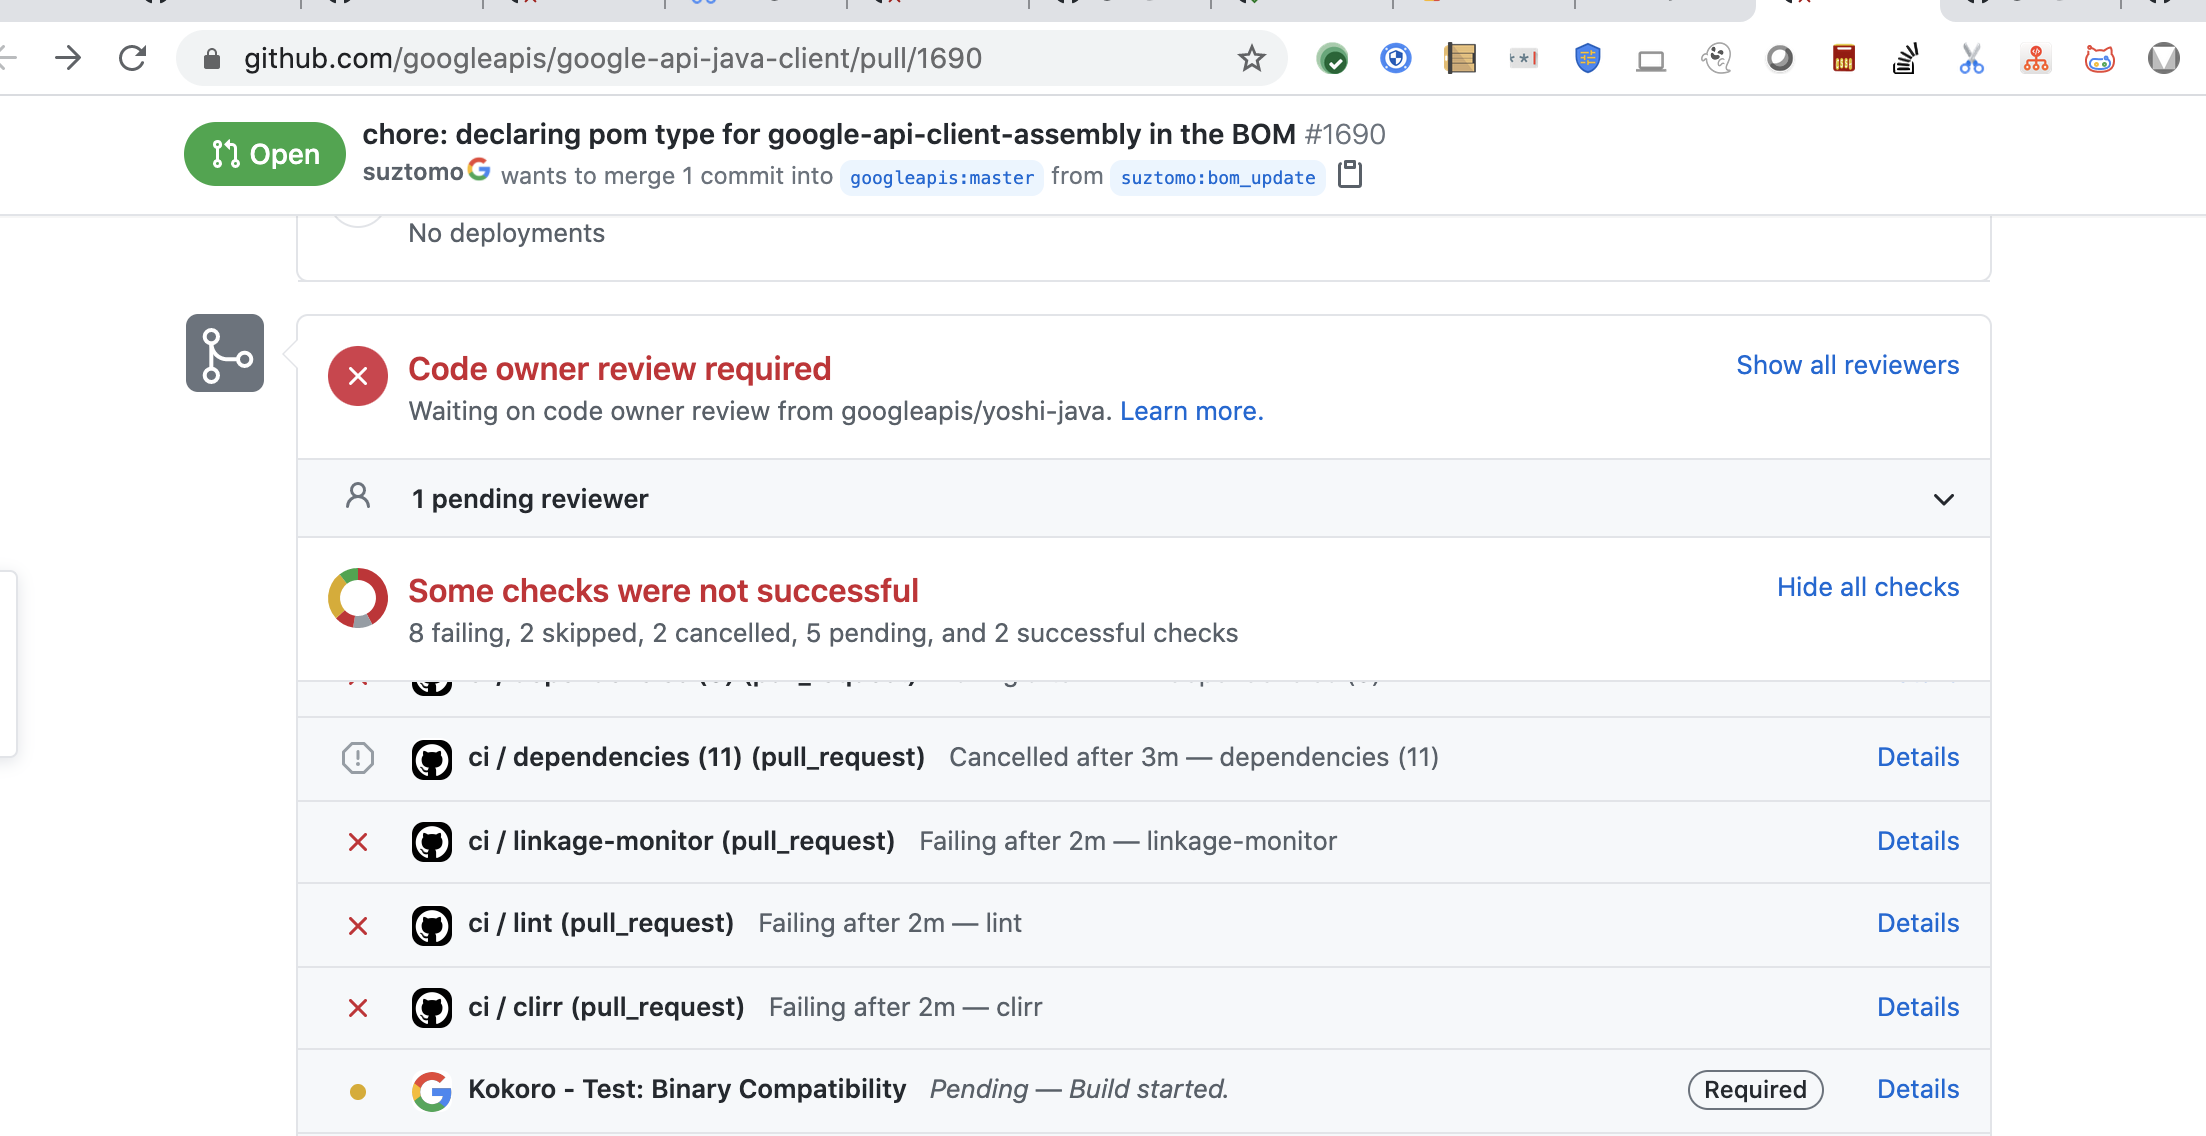This screenshot has height=1136, width=2206.
Task: Click the scissors extension icon
Action: click(1971, 59)
